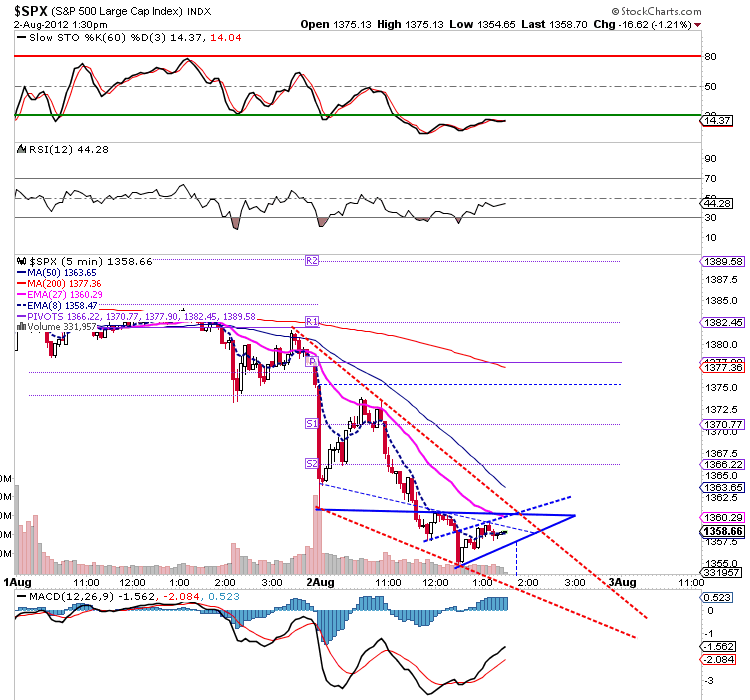Click the 1358.66 current price tag
This screenshot has width=750, height=700.
click(722, 531)
